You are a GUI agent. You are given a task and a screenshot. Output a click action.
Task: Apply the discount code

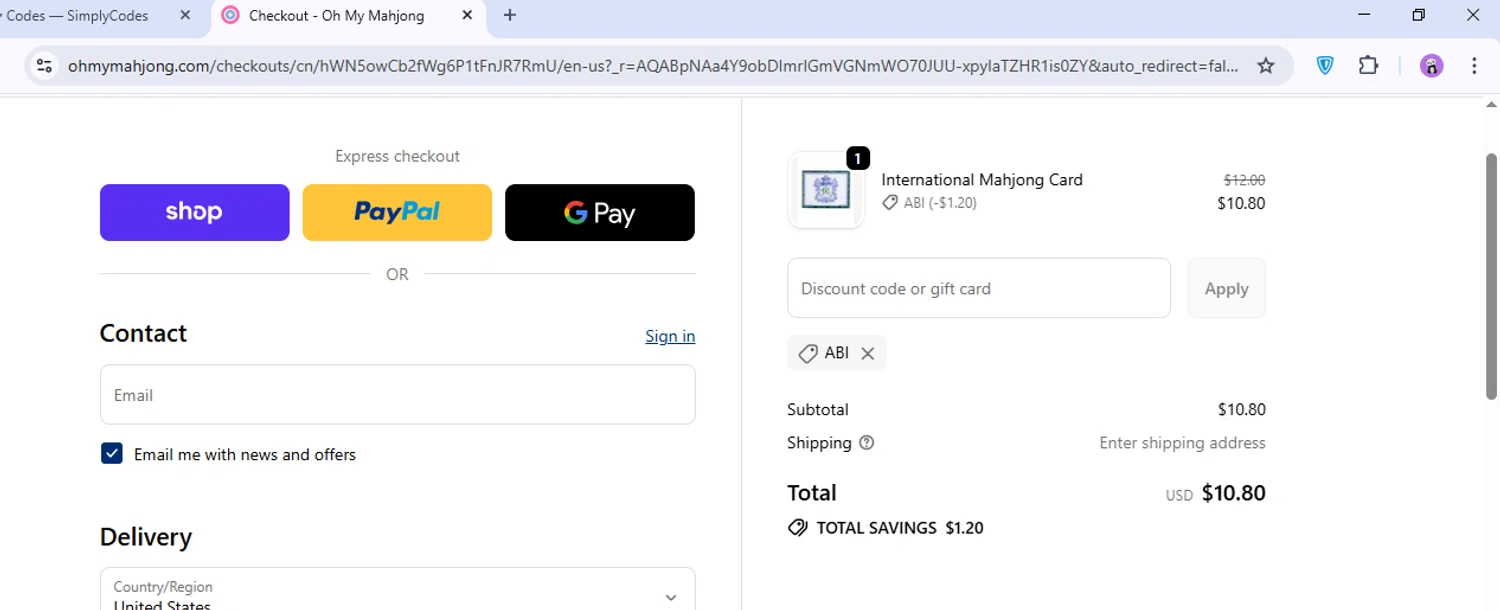1226,288
